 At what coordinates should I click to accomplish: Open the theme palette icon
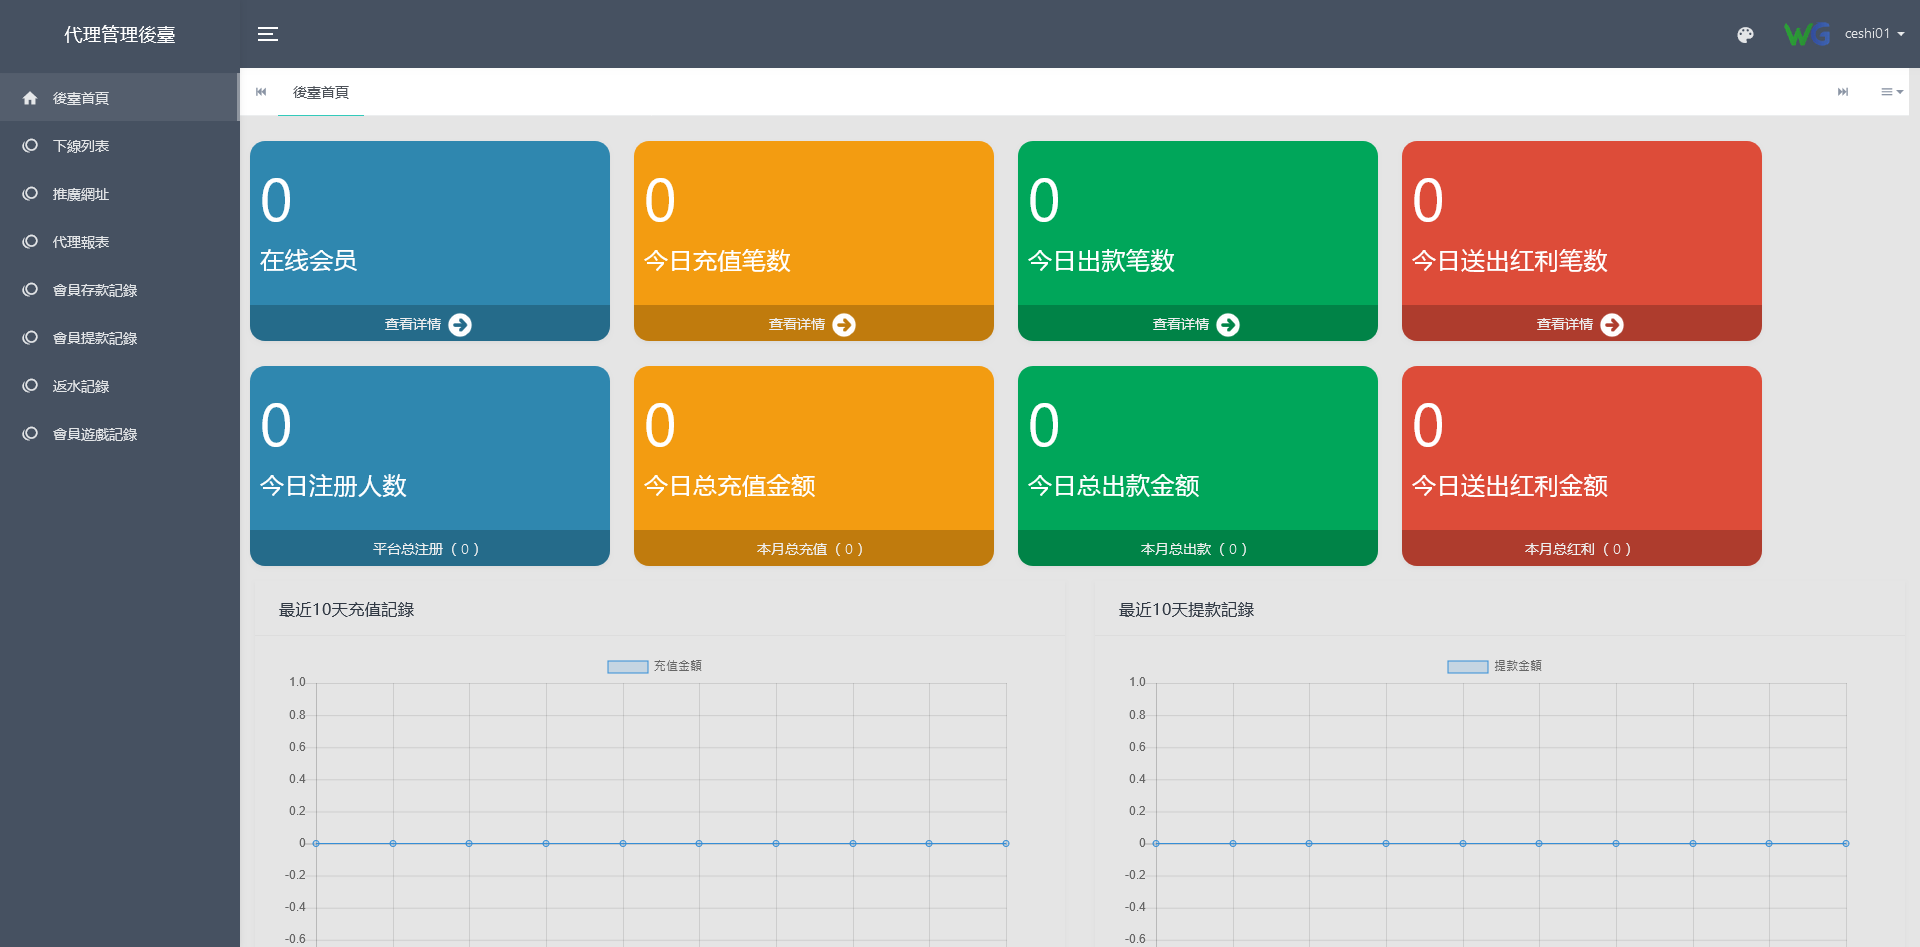tap(1745, 35)
